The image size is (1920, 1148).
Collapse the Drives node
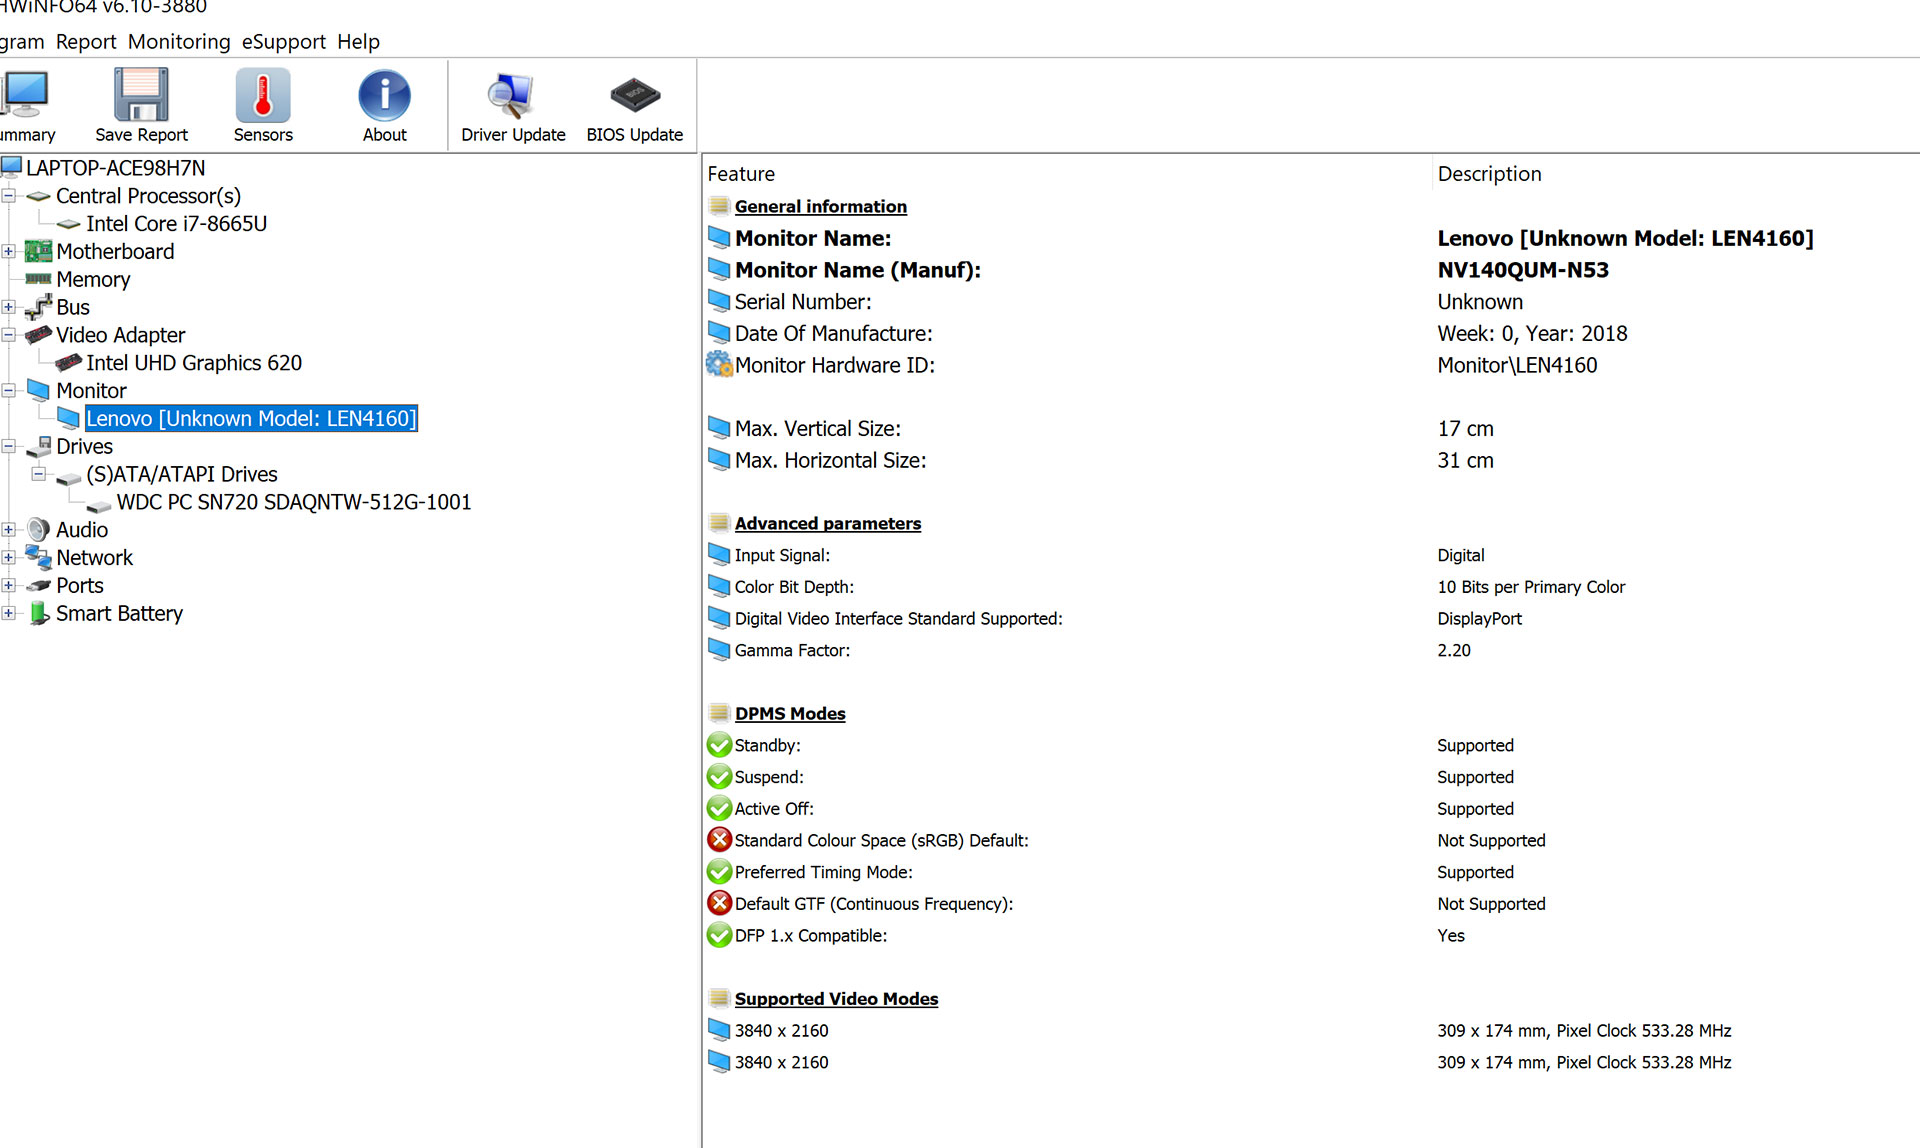(x=9, y=446)
